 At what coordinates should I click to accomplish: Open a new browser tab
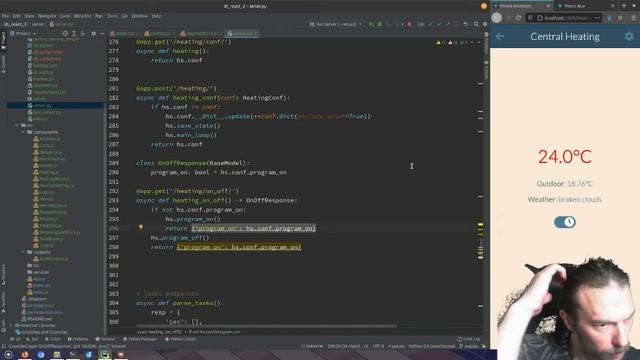(x=623, y=5)
